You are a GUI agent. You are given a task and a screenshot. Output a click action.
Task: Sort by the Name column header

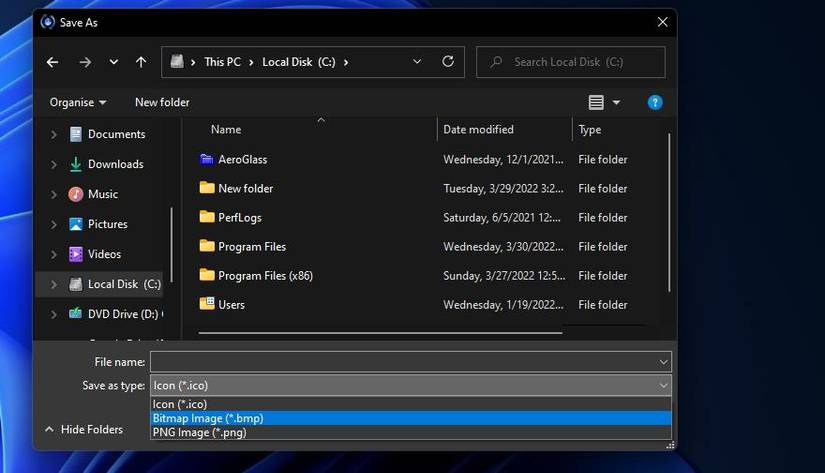pos(226,129)
